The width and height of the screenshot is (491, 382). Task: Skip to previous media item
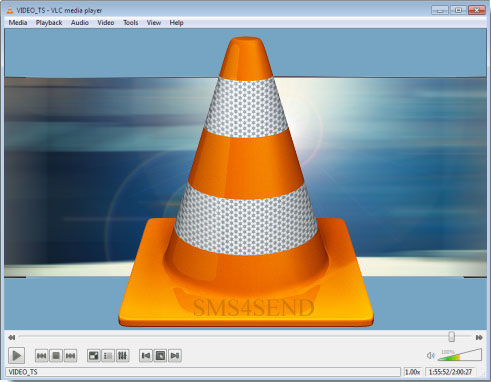(42, 356)
